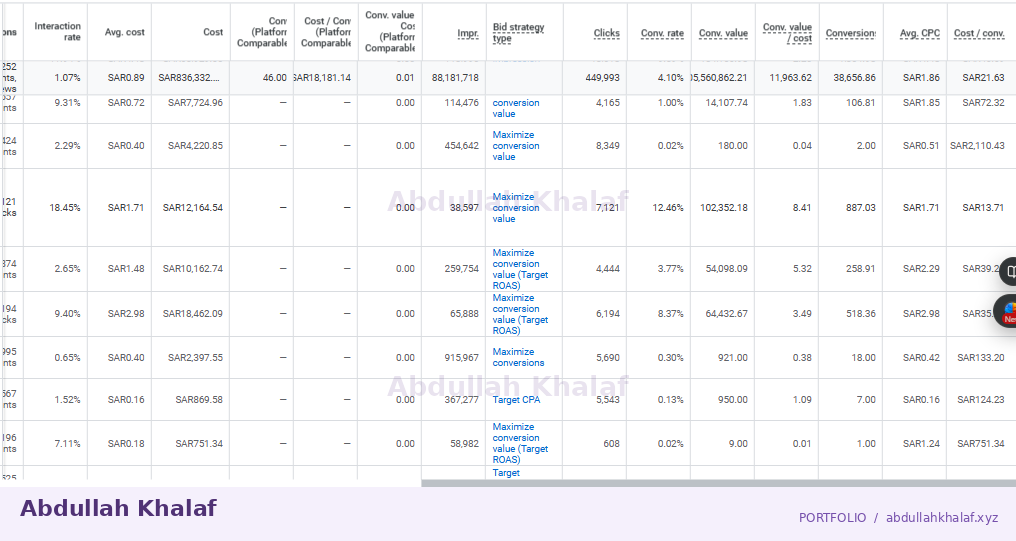Open the Target CPA bid strategy link
The height and width of the screenshot is (541, 1016).
(516, 400)
